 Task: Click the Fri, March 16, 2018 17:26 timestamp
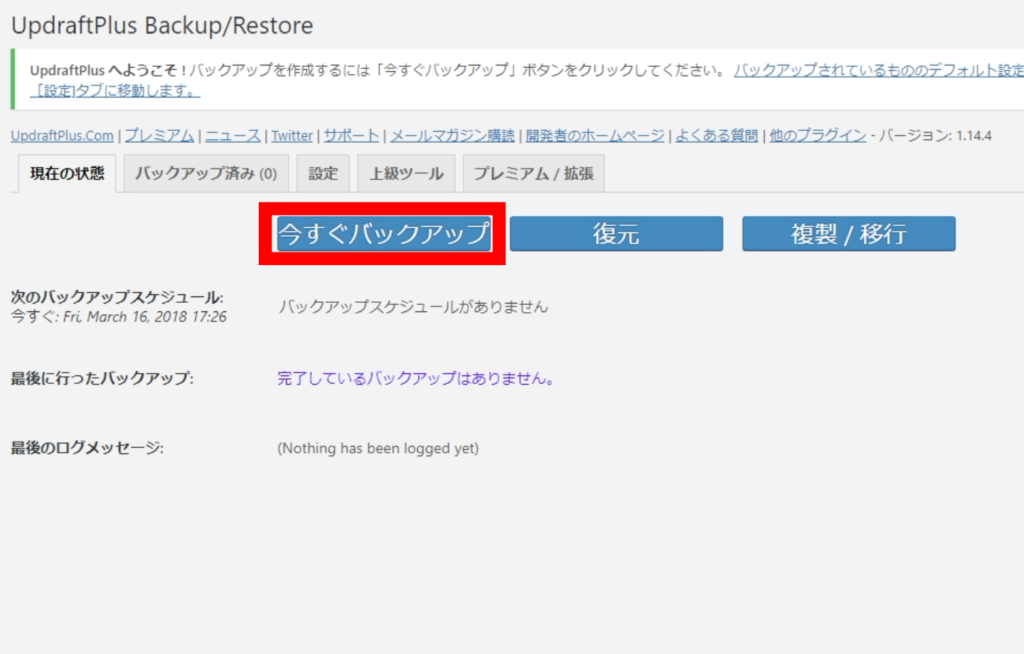tap(145, 317)
